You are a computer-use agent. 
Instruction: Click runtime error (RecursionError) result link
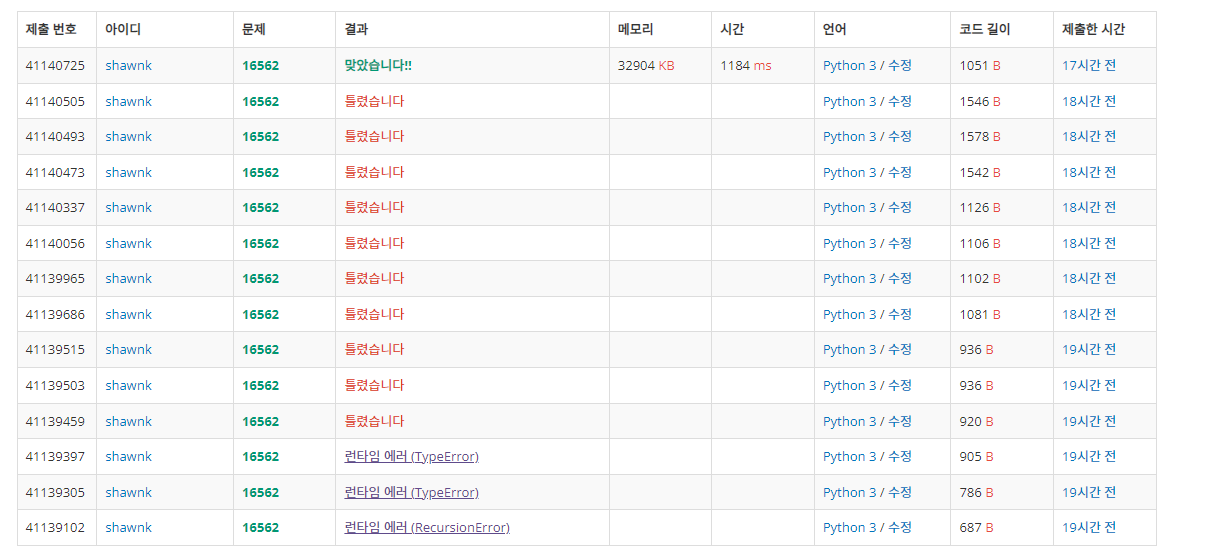[427, 527]
